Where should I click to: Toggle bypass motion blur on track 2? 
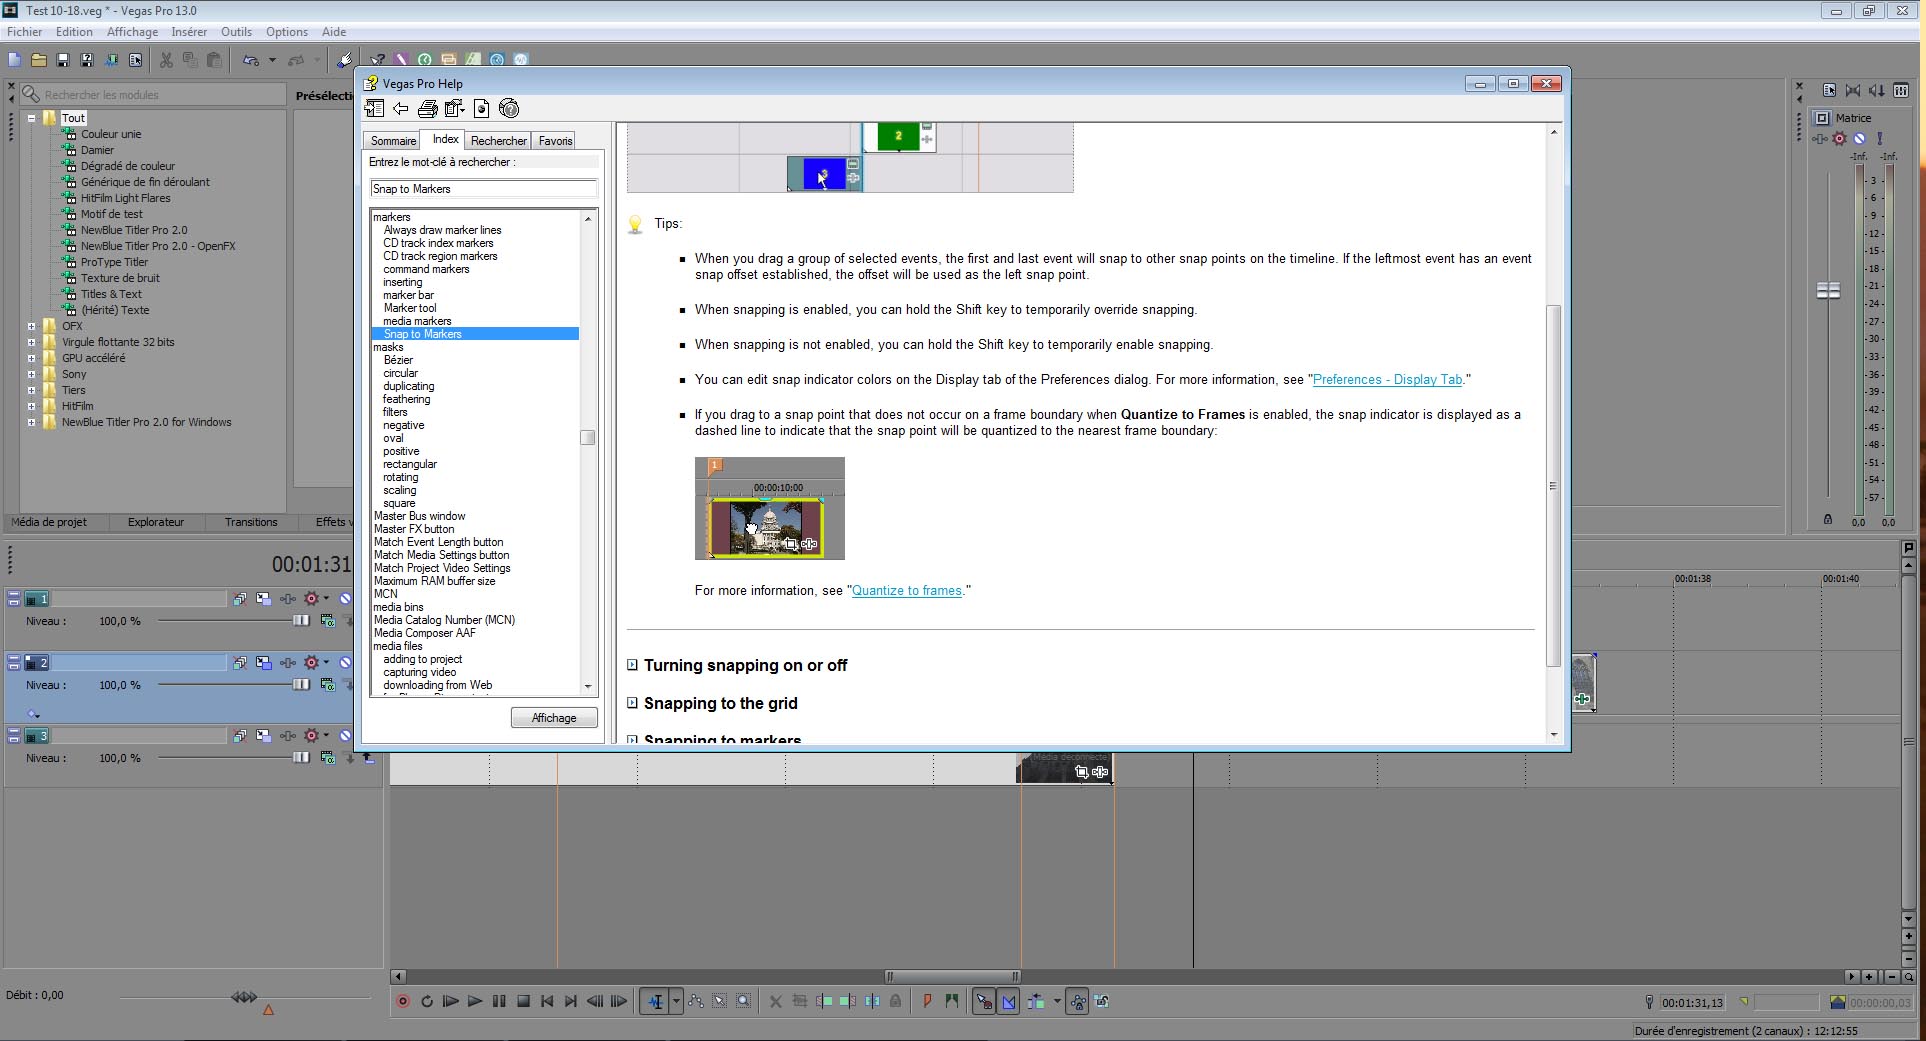point(240,663)
